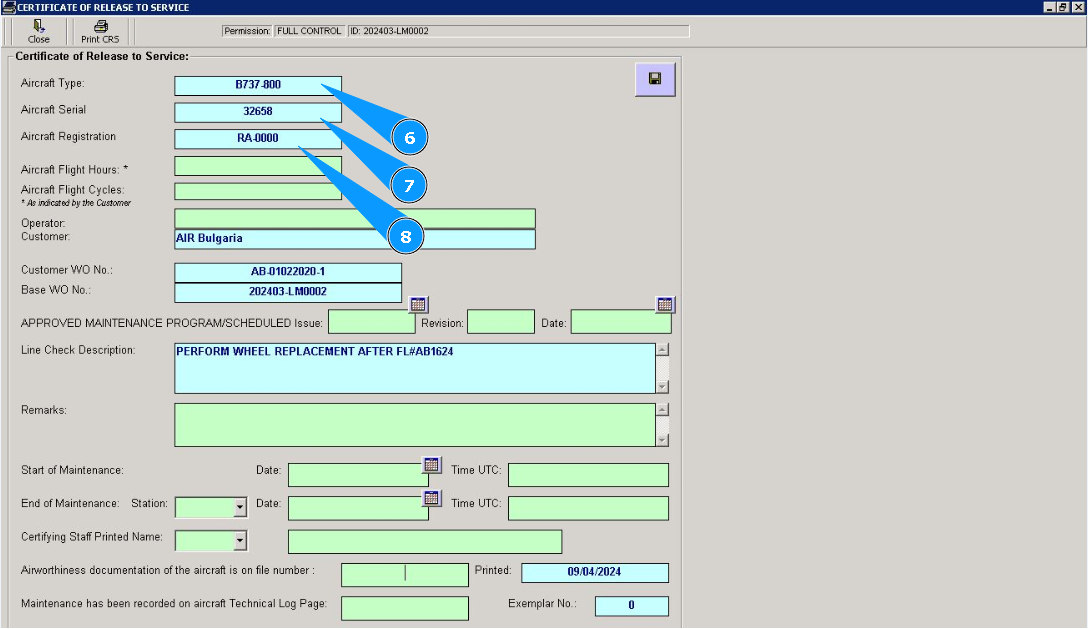Expand the Certifying Staff Printed Name dropdown
Image resolution: width=1088 pixels, height=629 pixels.
[239, 540]
